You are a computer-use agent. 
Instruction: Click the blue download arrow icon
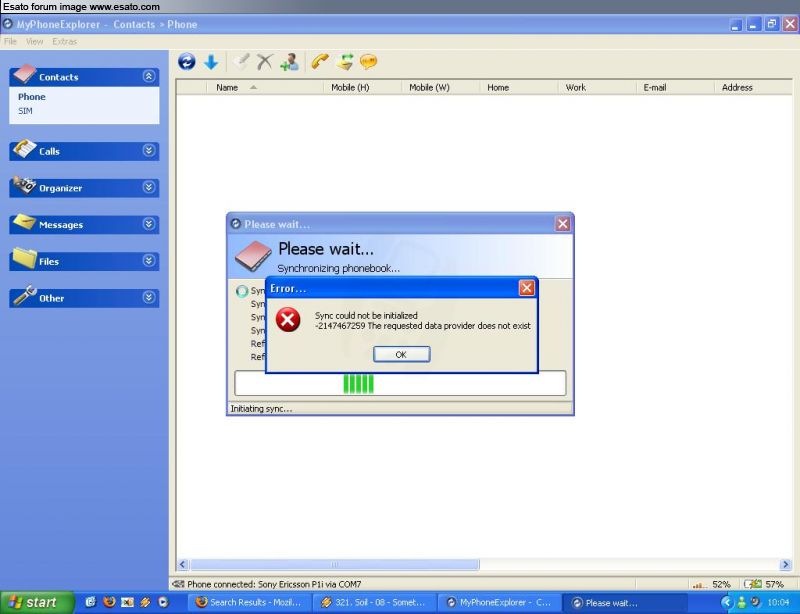[211, 62]
